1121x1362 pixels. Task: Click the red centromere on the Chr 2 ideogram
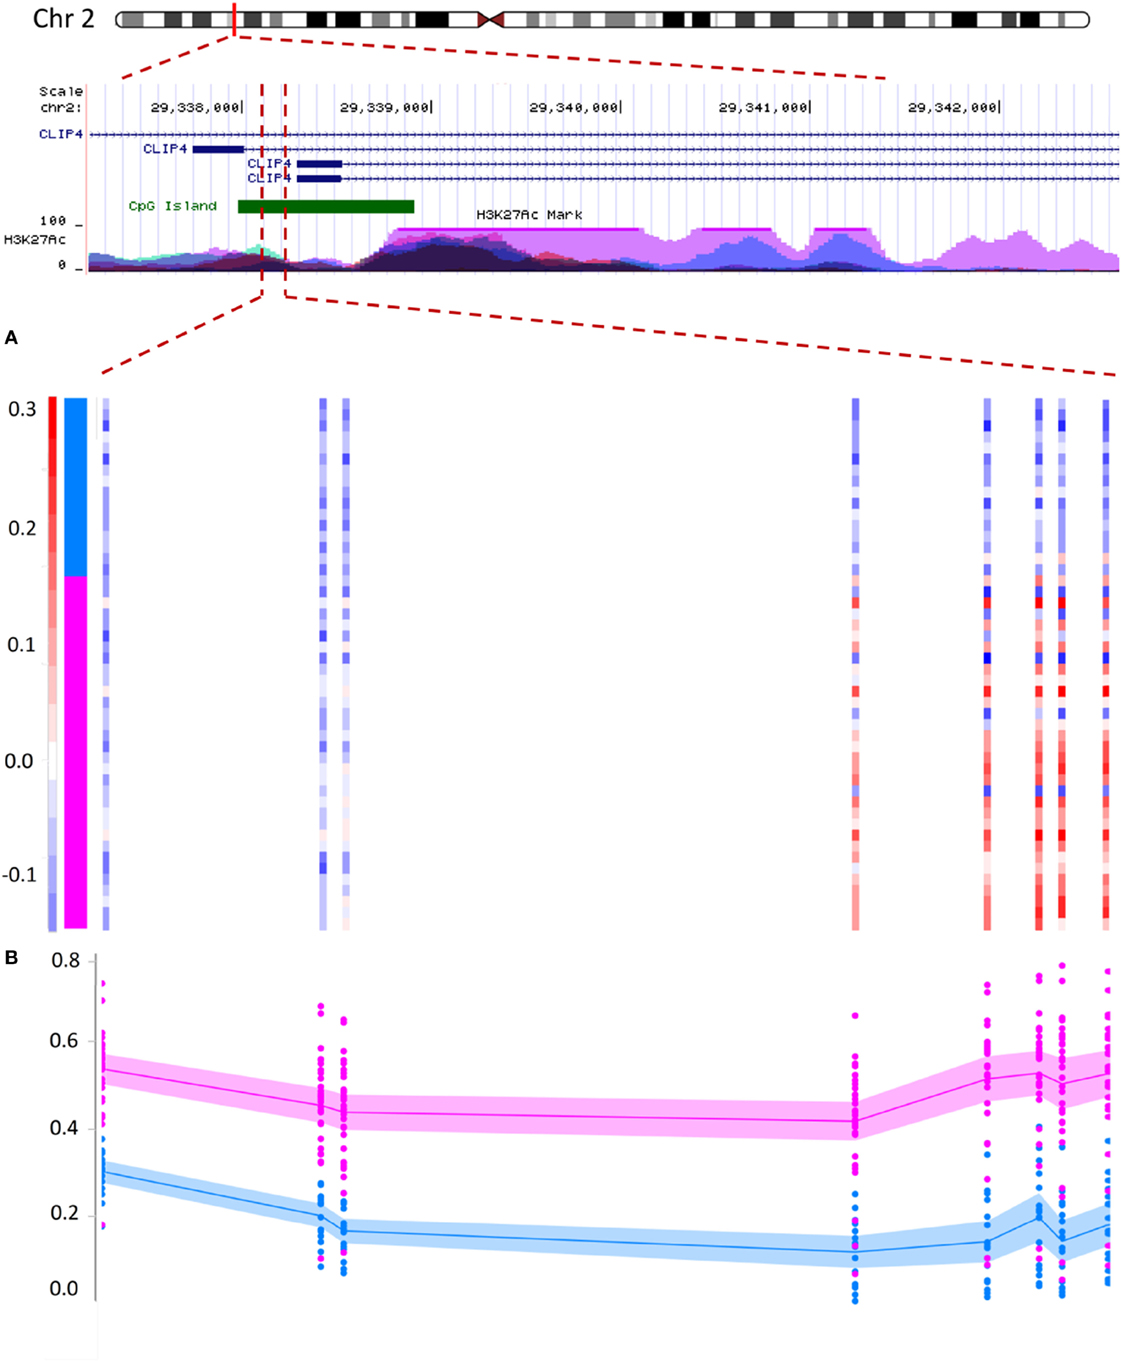coord(490,19)
